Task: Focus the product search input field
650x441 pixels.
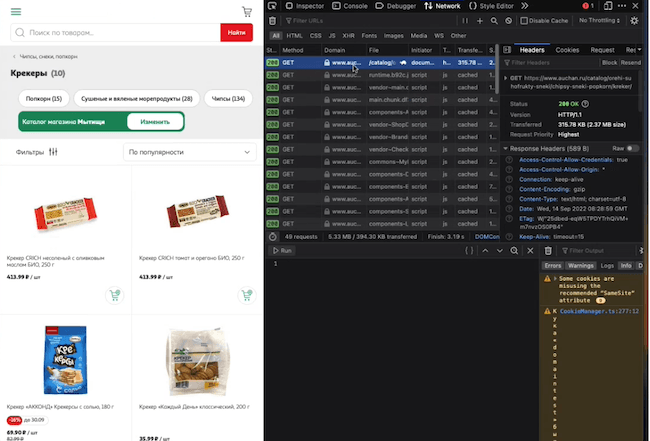Action: pos(116,32)
